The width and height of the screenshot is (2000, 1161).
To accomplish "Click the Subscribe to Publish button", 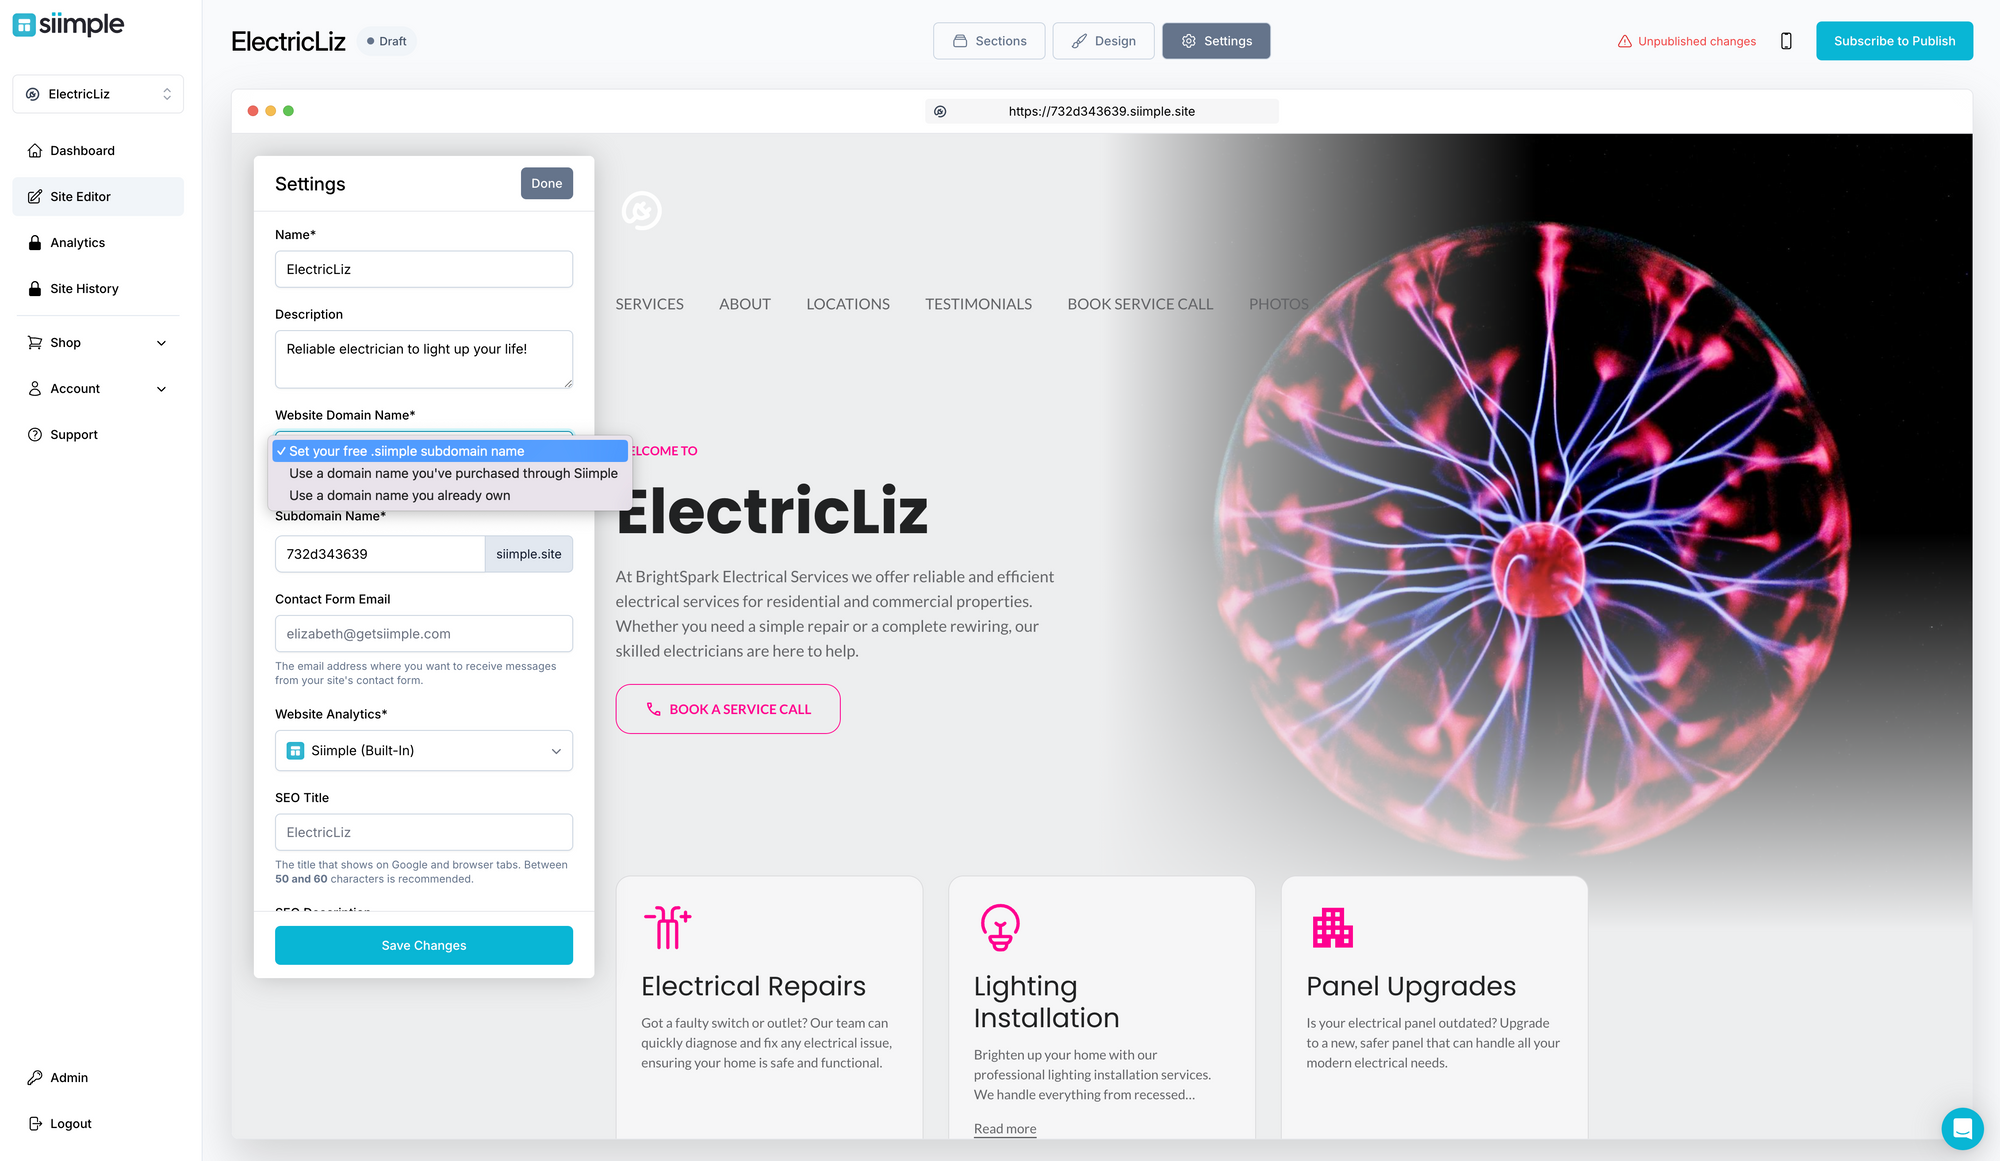I will (x=1895, y=40).
